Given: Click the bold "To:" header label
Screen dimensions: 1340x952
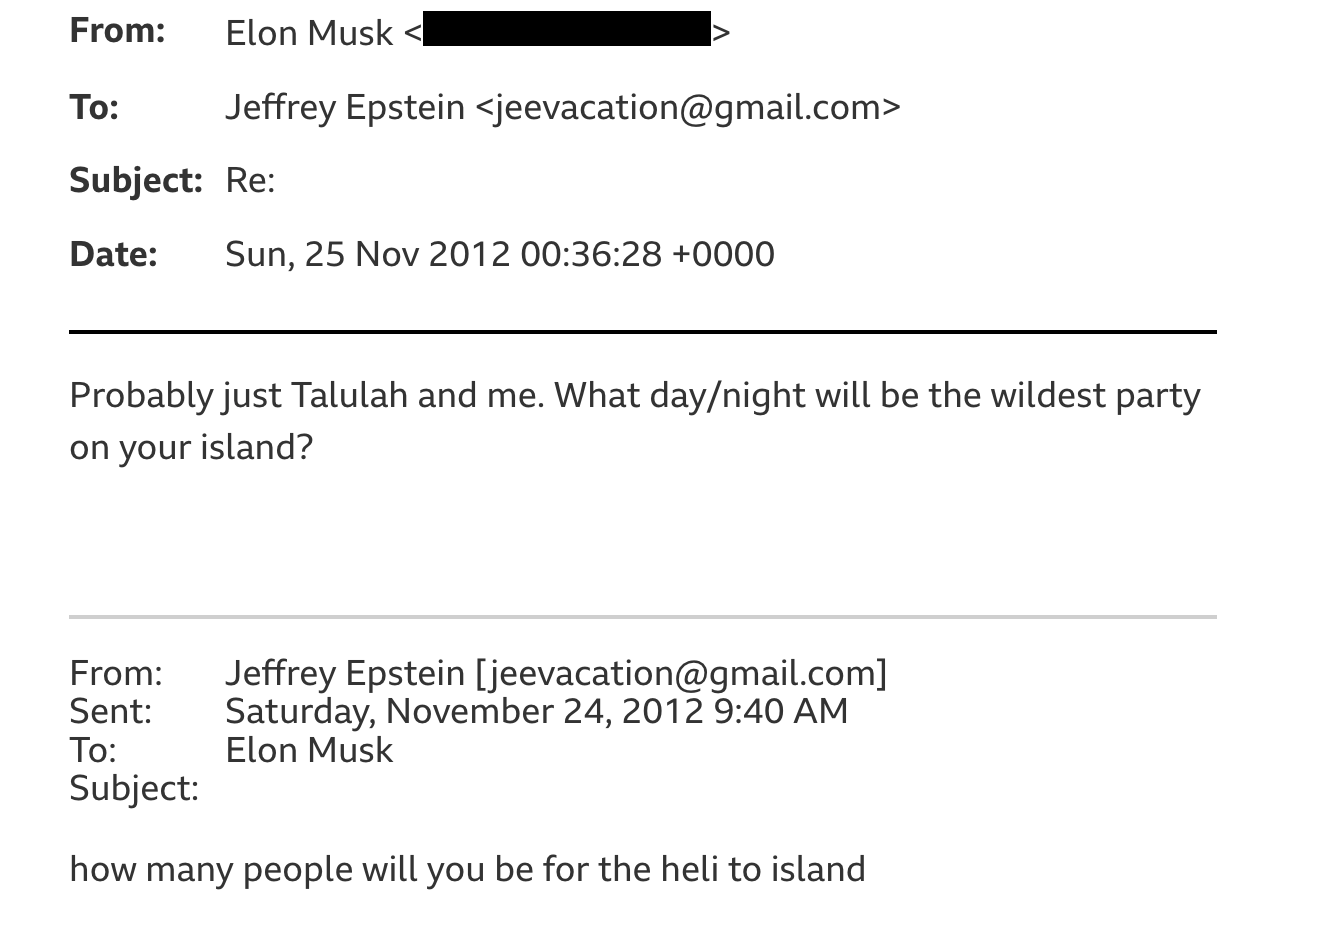Looking at the screenshot, I should [94, 107].
